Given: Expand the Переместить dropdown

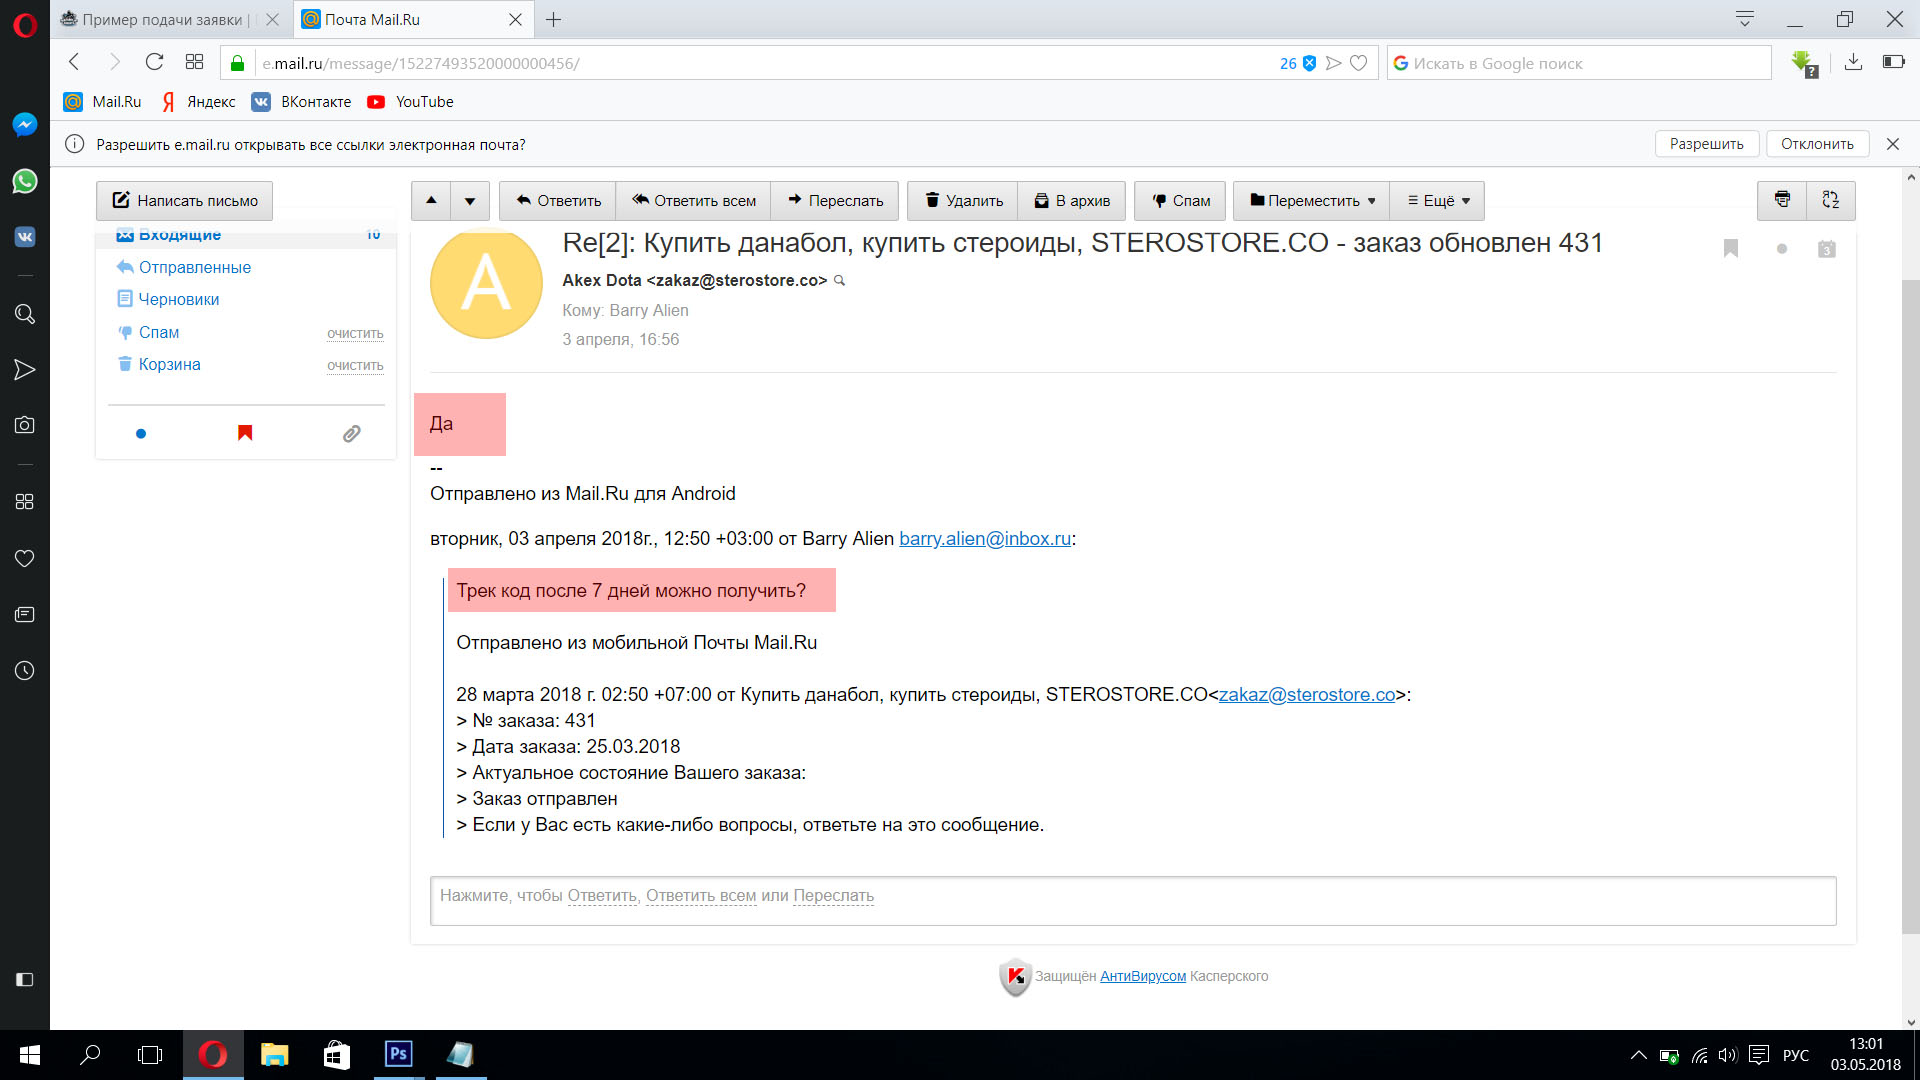Looking at the screenshot, I should [1312, 200].
